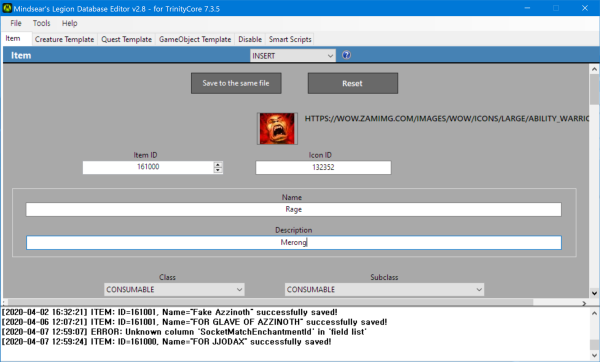
Task: Click the form's vertical scrollbar down arrow
Action: tap(594, 293)
